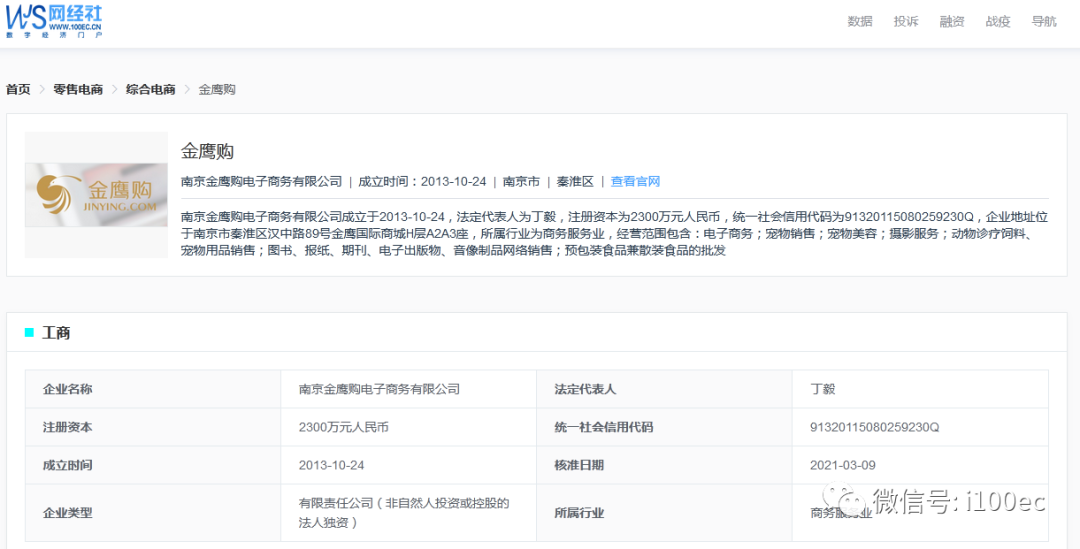Open the 数据 navigation menu
This screenshot has width=1080, height=549.
(860, 21)
